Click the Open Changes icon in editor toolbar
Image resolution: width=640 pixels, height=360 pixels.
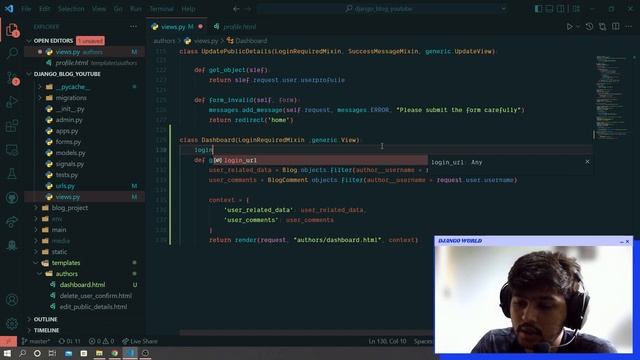pyautogui.click(x=602, y=27)
